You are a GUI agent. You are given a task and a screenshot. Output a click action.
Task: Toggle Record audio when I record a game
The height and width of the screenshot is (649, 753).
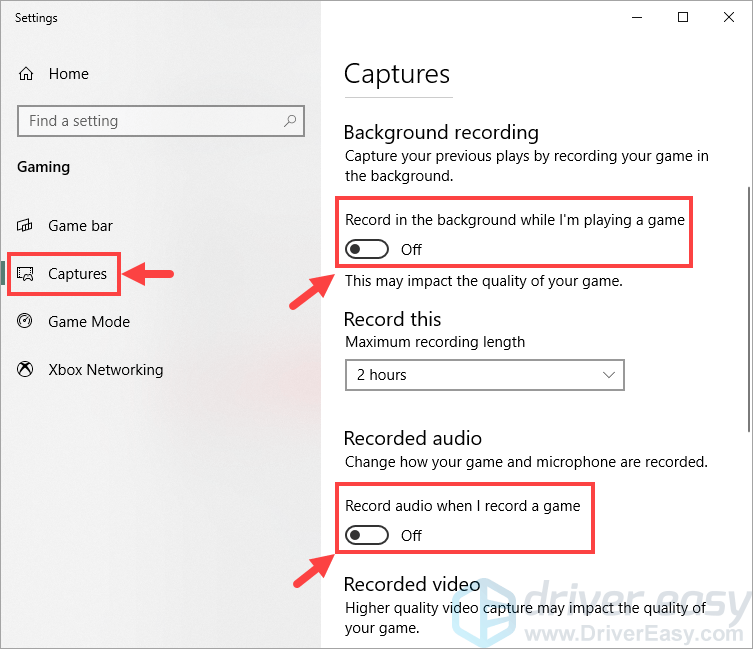pyautogui.click(x=367, y=535)
